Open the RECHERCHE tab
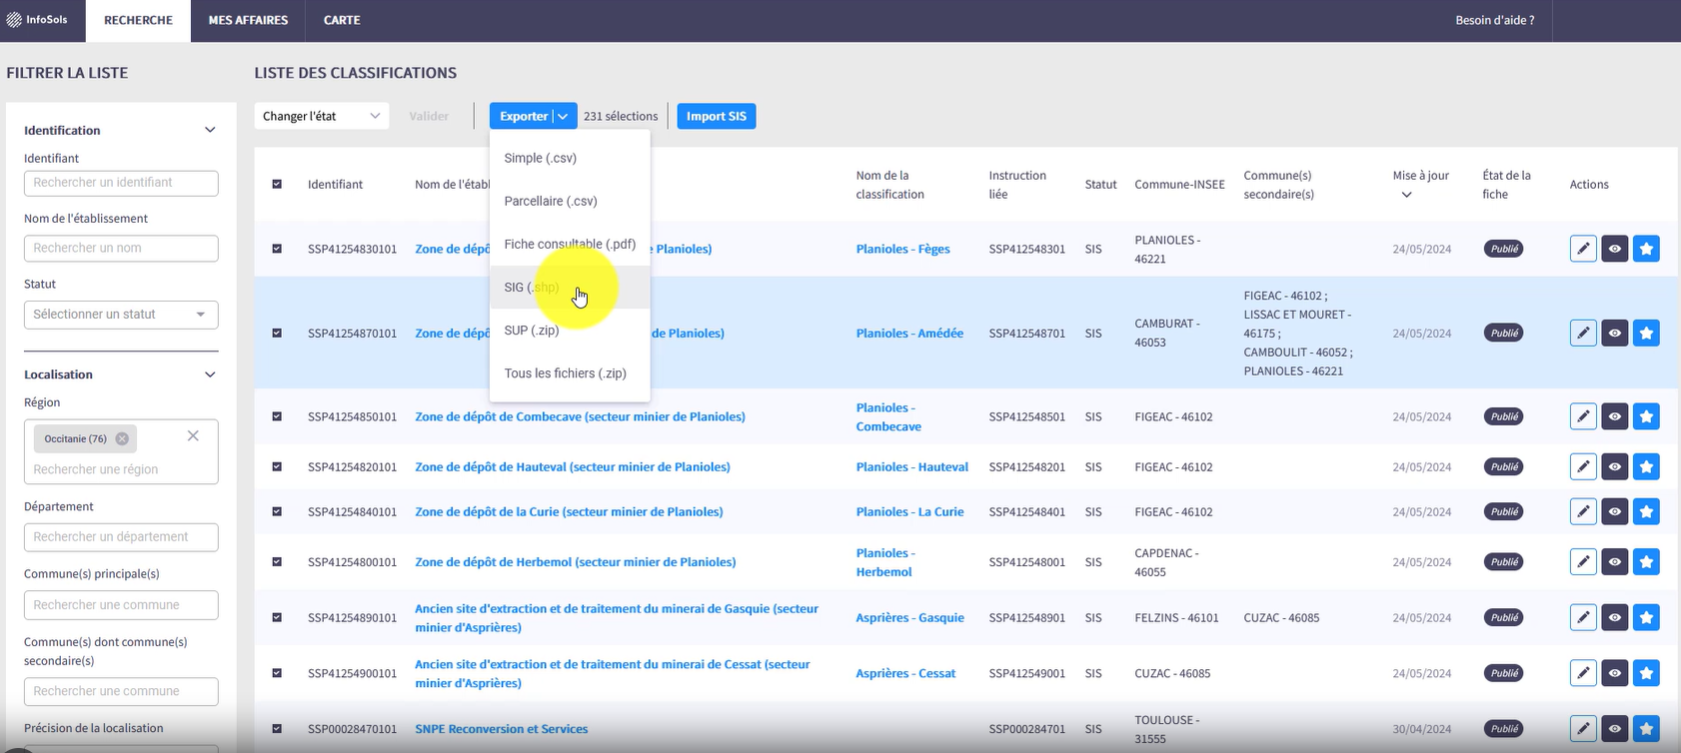Screen dimensions: 1681x753 pyautogui.click(x=138, y=20)
